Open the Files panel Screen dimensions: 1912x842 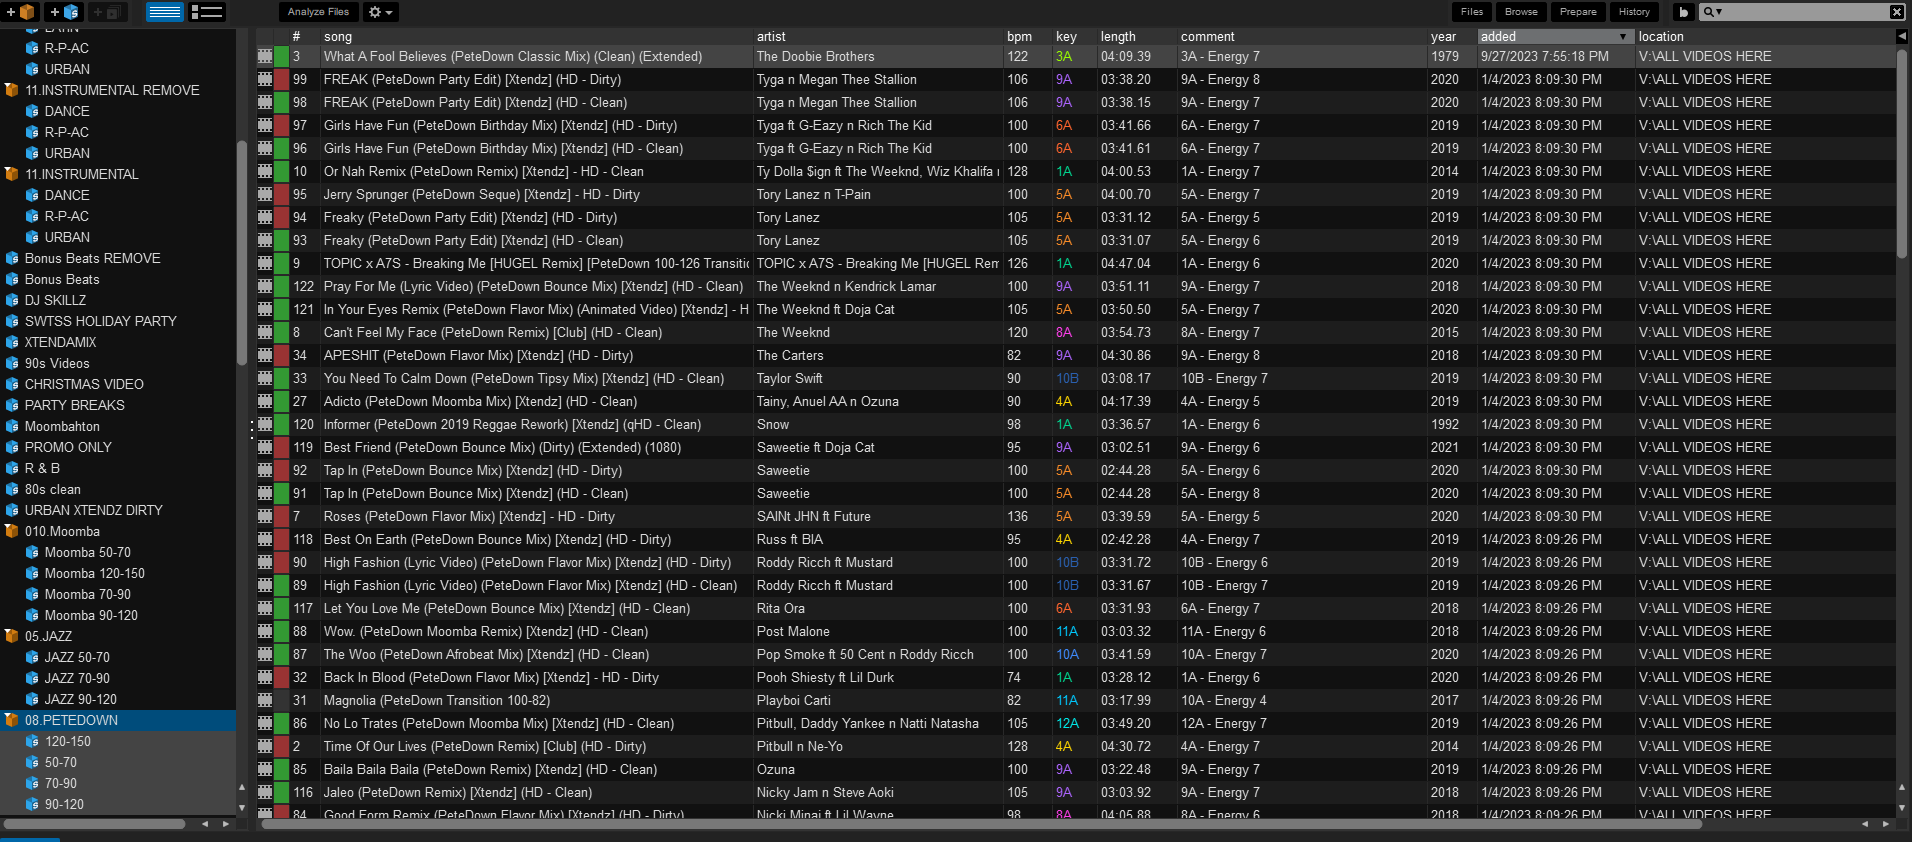click(1472, 12)
